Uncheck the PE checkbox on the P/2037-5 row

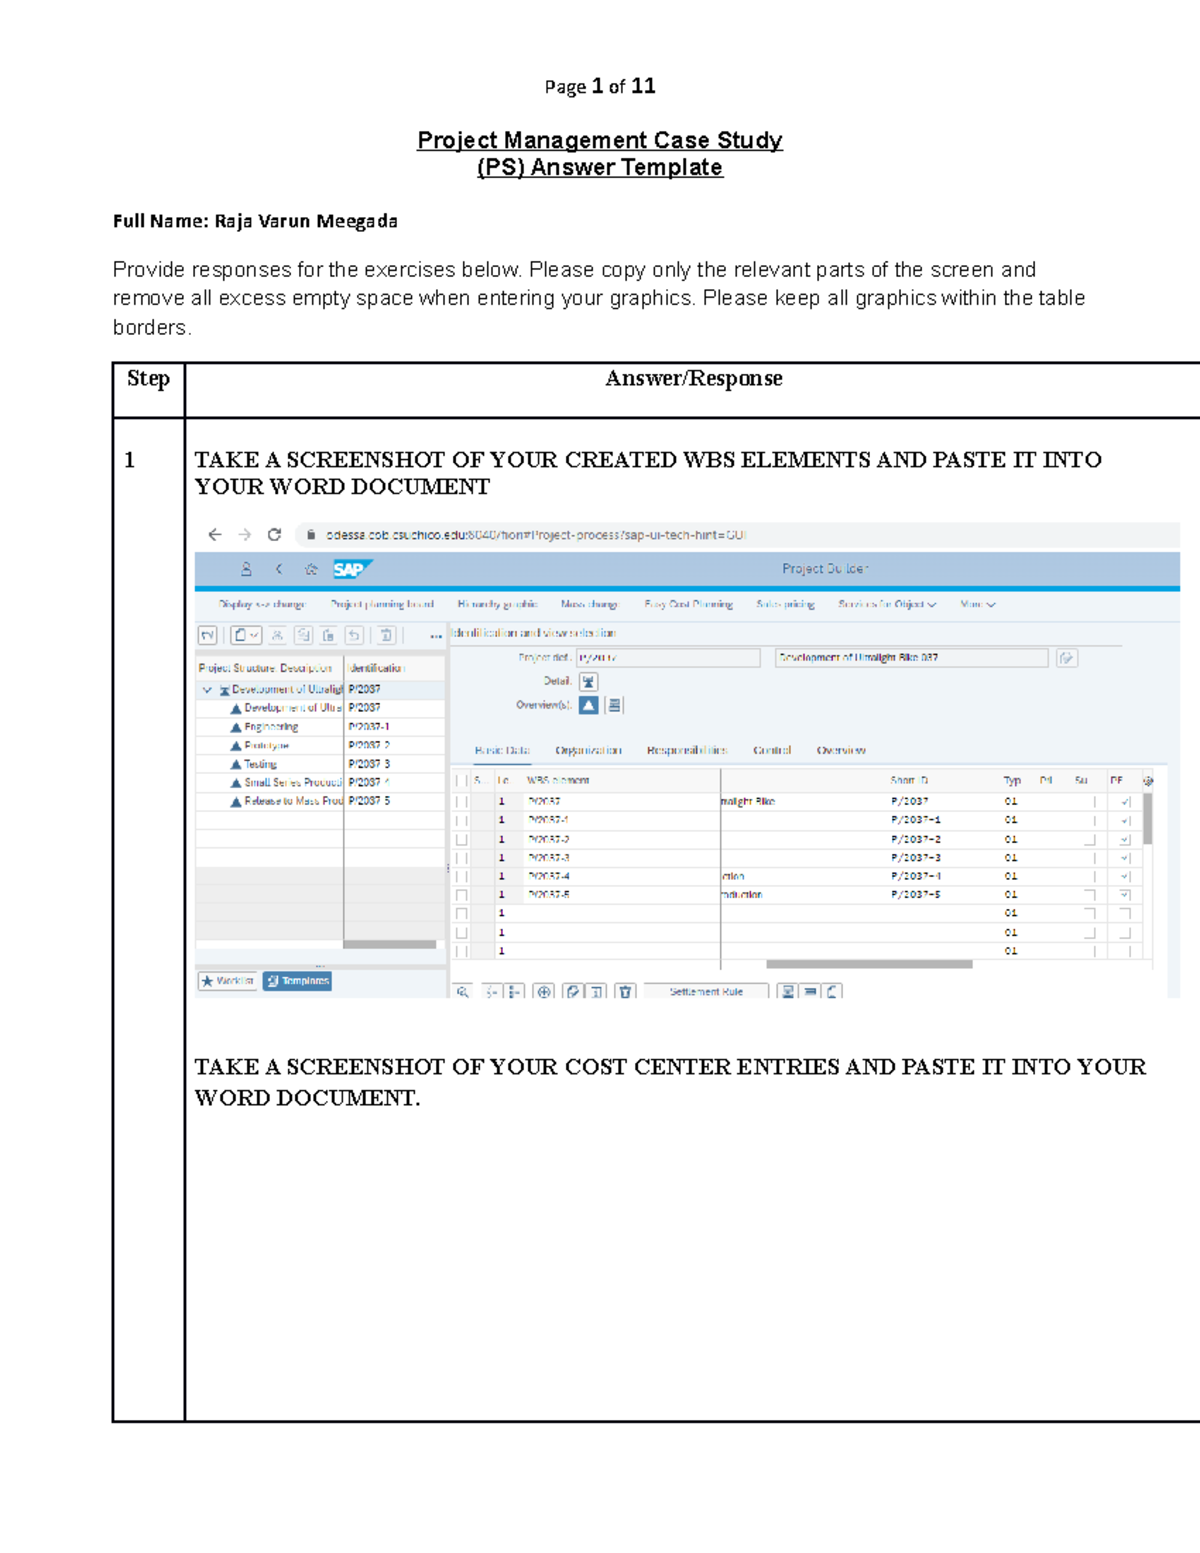(1126, 895)
